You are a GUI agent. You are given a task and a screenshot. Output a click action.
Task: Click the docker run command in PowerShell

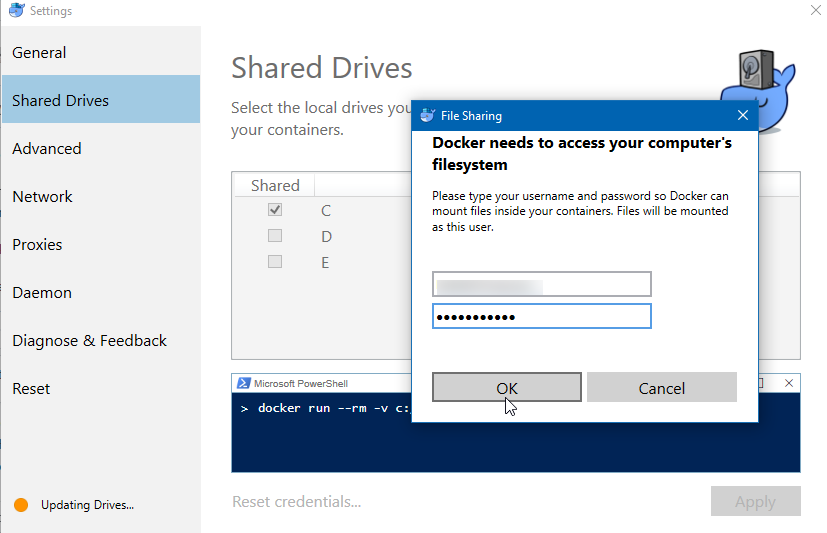click(x=334, y=409)
